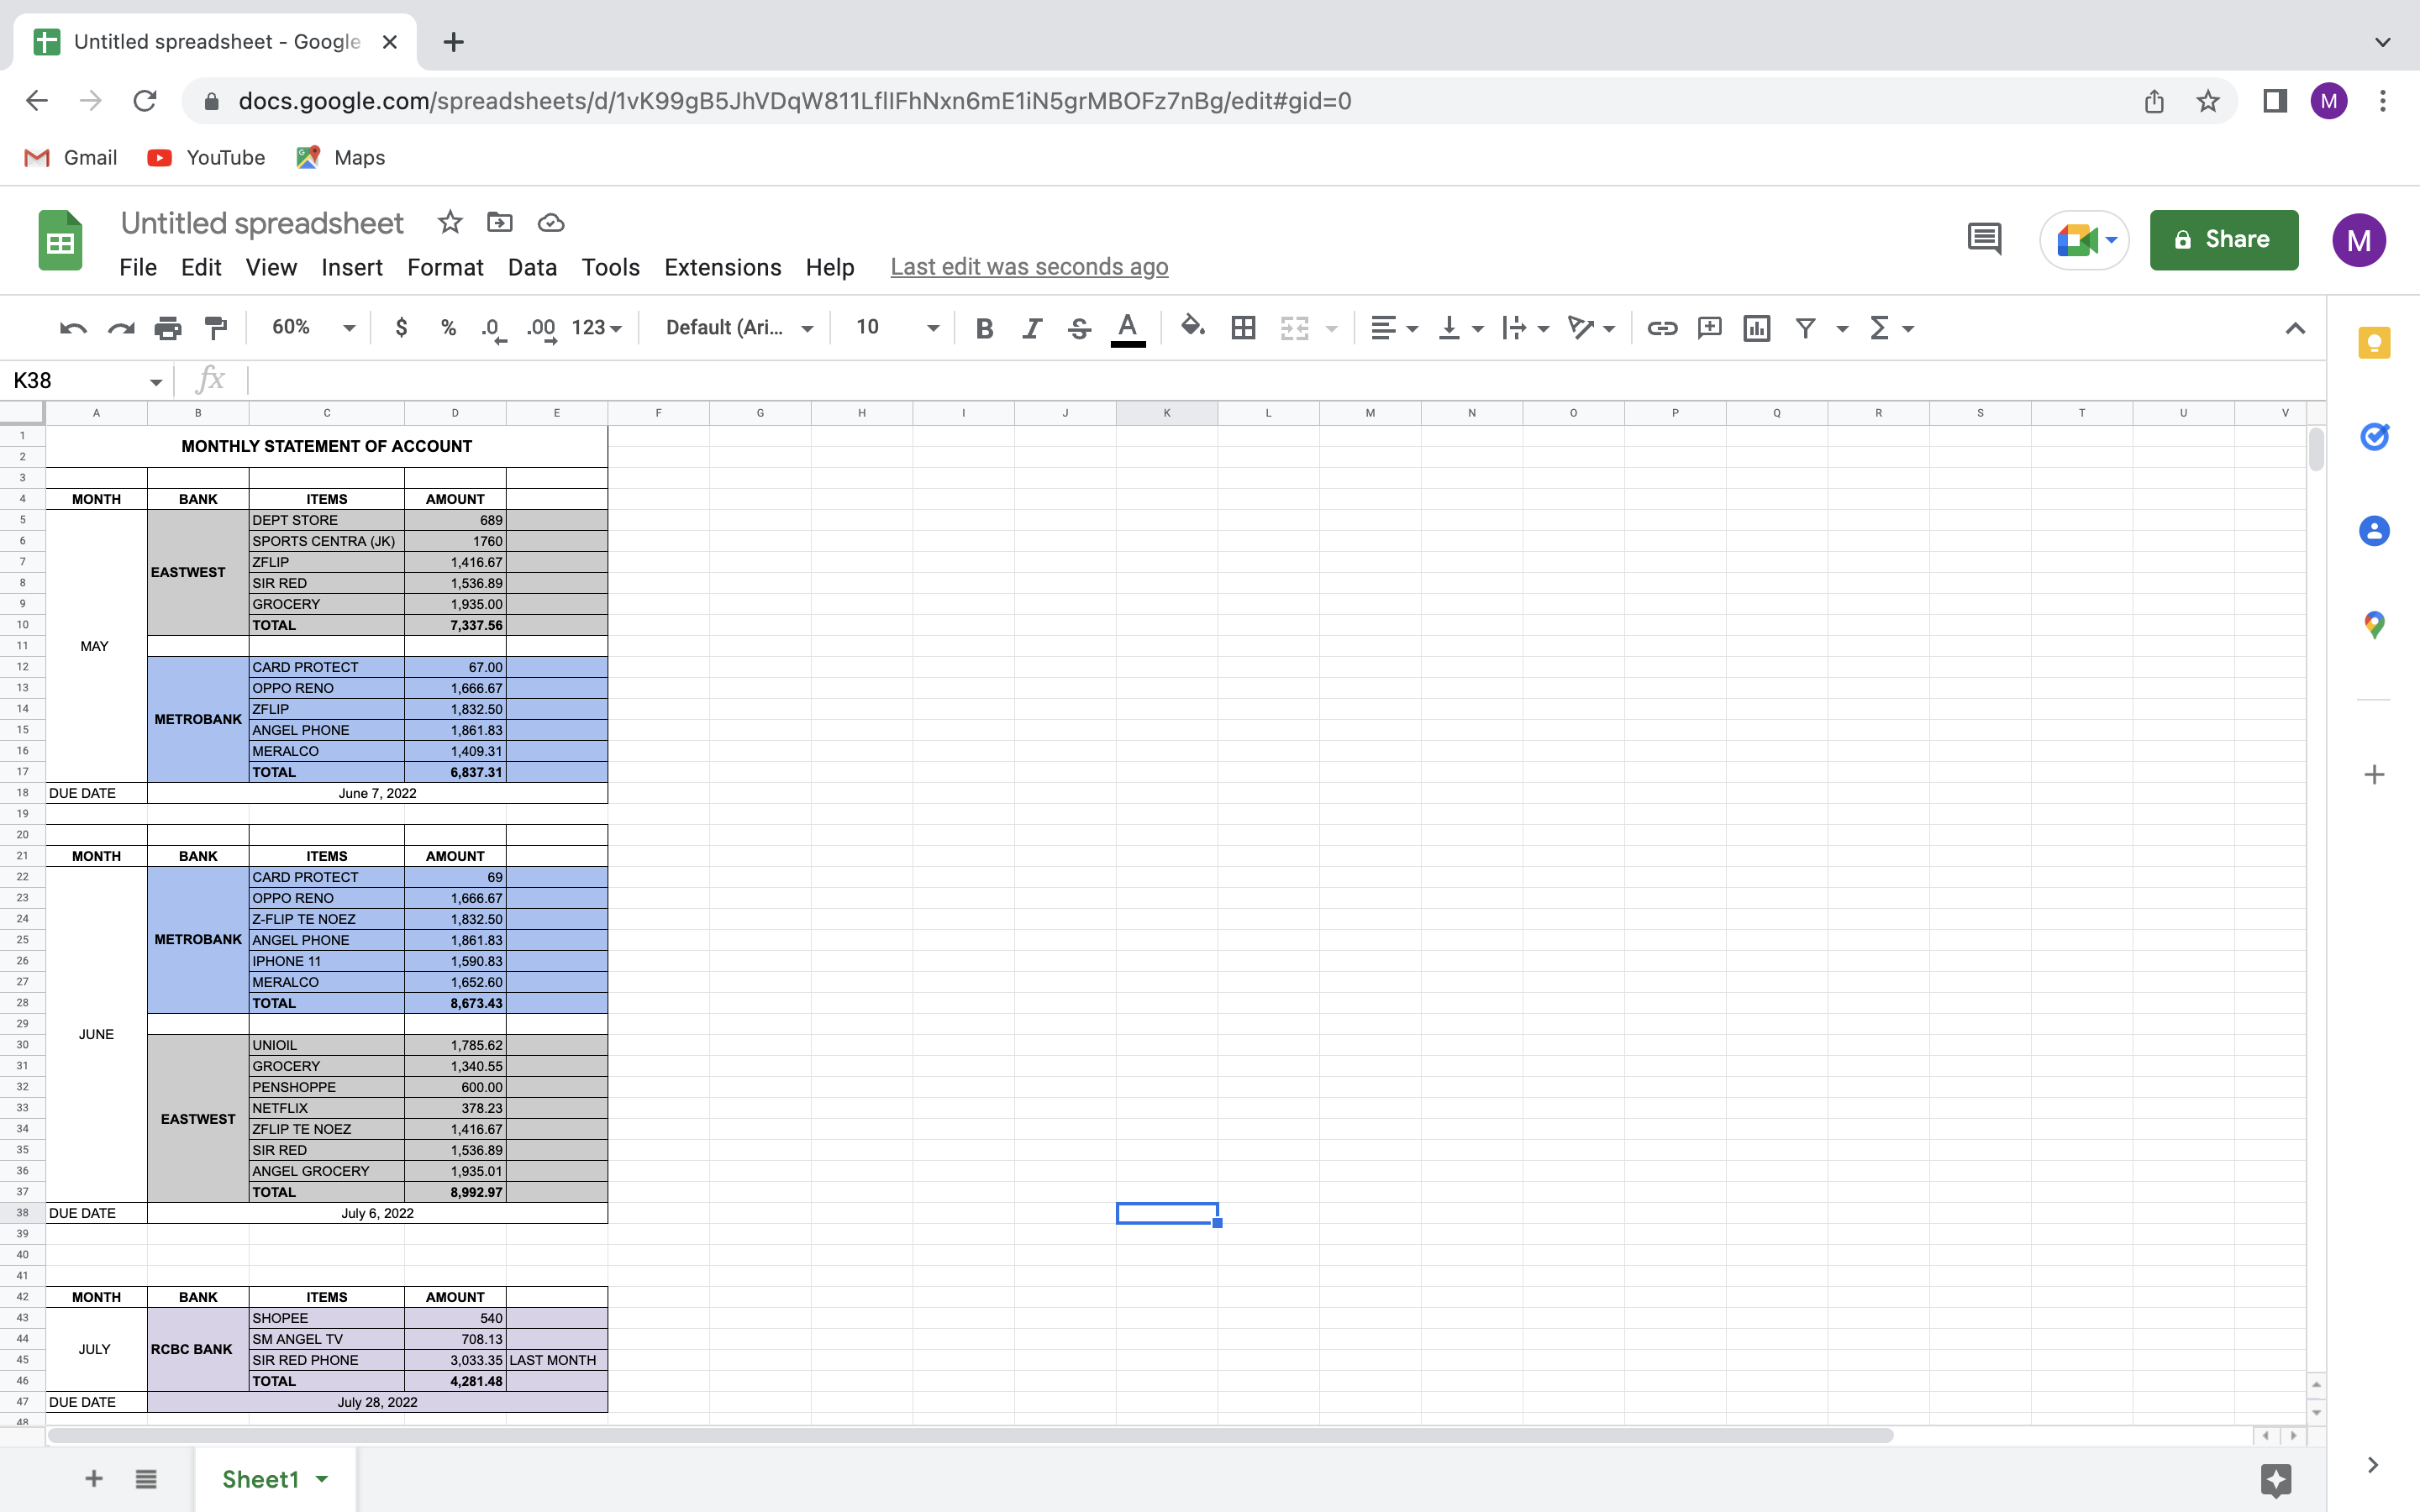Expand the Default (Arial) font dropdown

click(739, 328)
